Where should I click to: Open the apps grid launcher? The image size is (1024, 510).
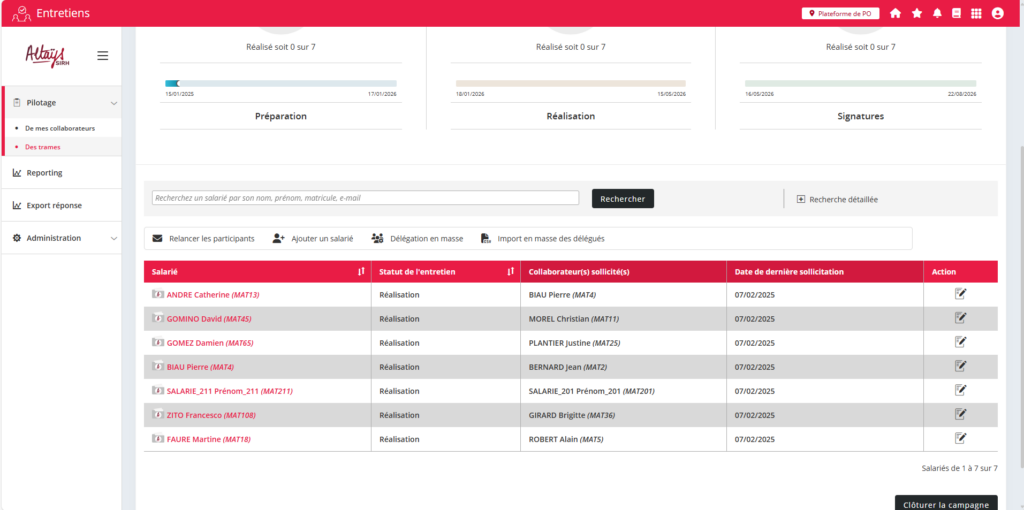tap(976, 13)
